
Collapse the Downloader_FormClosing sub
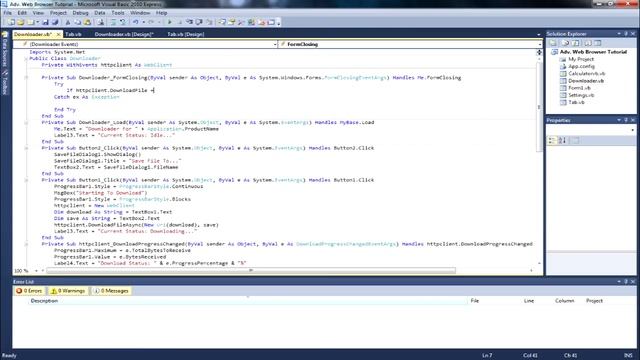26,78
